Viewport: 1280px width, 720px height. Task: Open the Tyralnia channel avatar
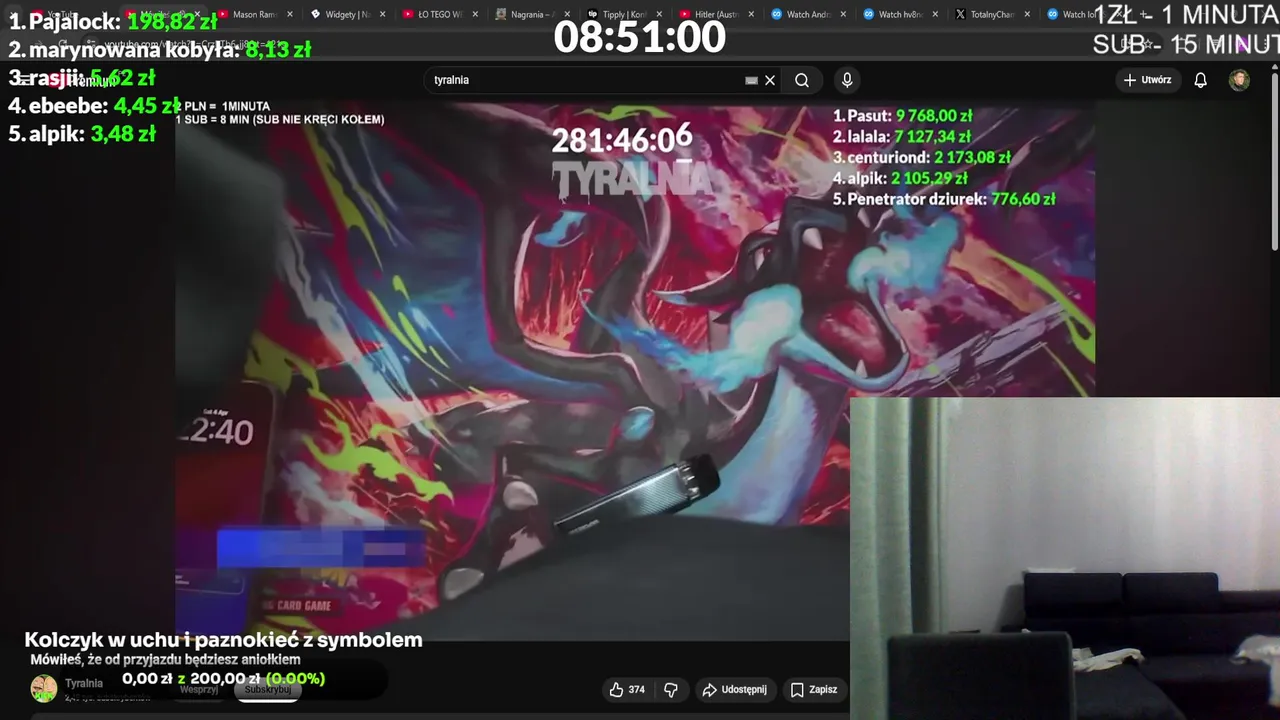43,688
